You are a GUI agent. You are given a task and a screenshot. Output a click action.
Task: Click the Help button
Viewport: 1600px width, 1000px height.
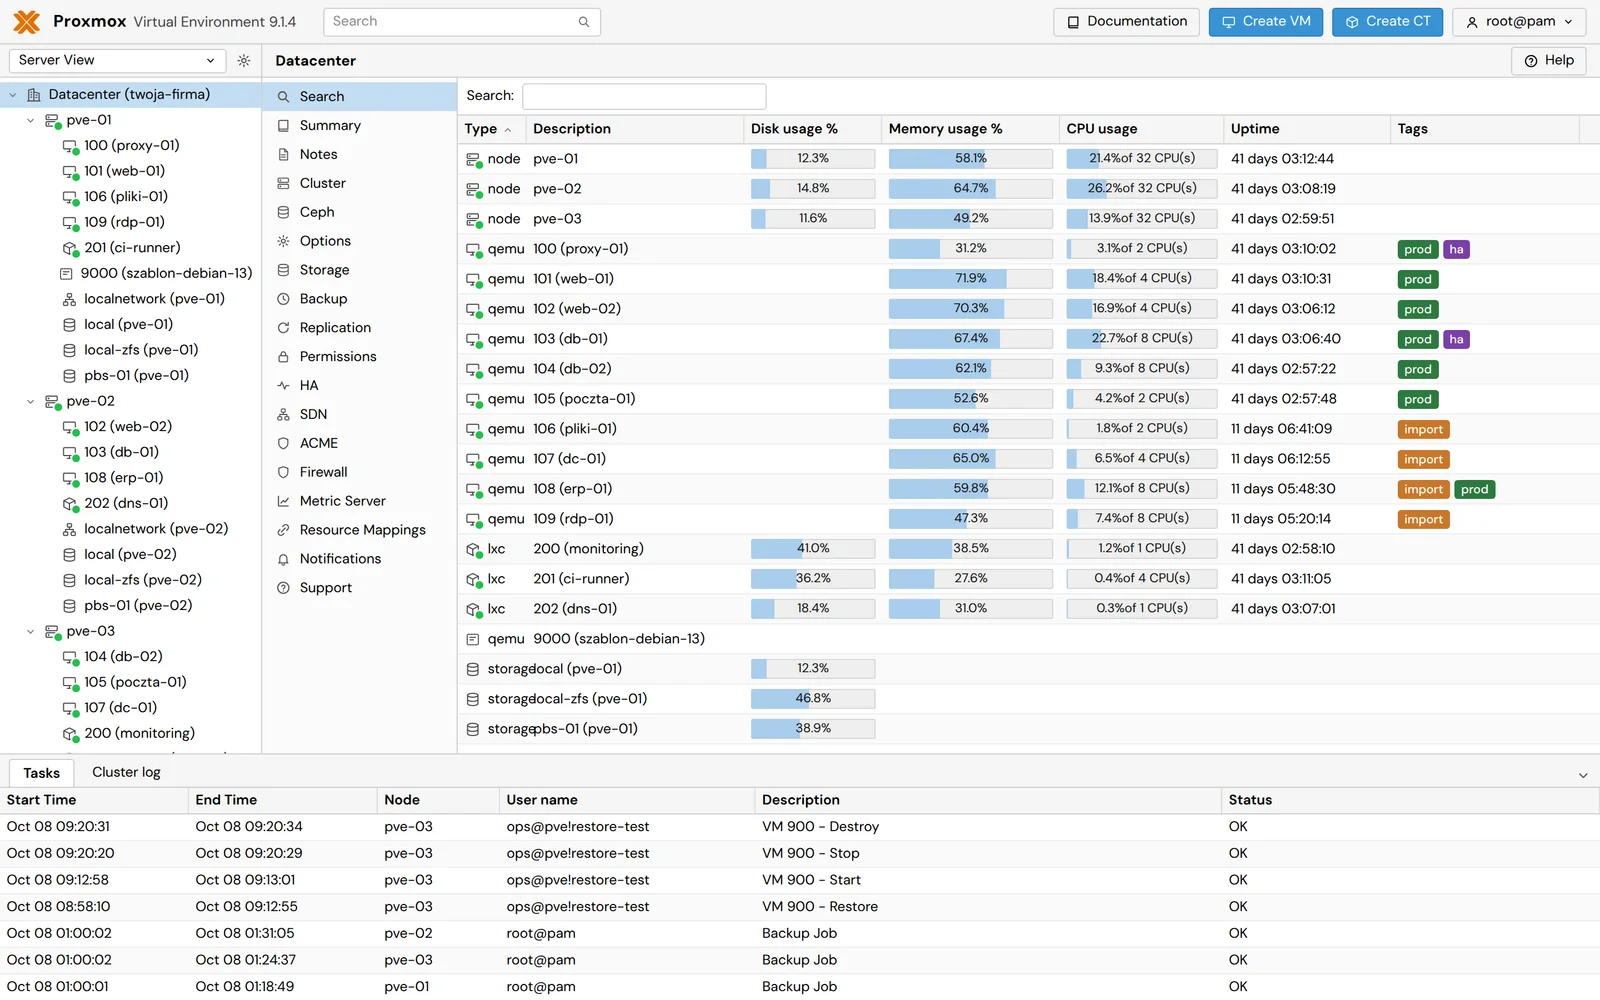click(x=1549, y=61)
